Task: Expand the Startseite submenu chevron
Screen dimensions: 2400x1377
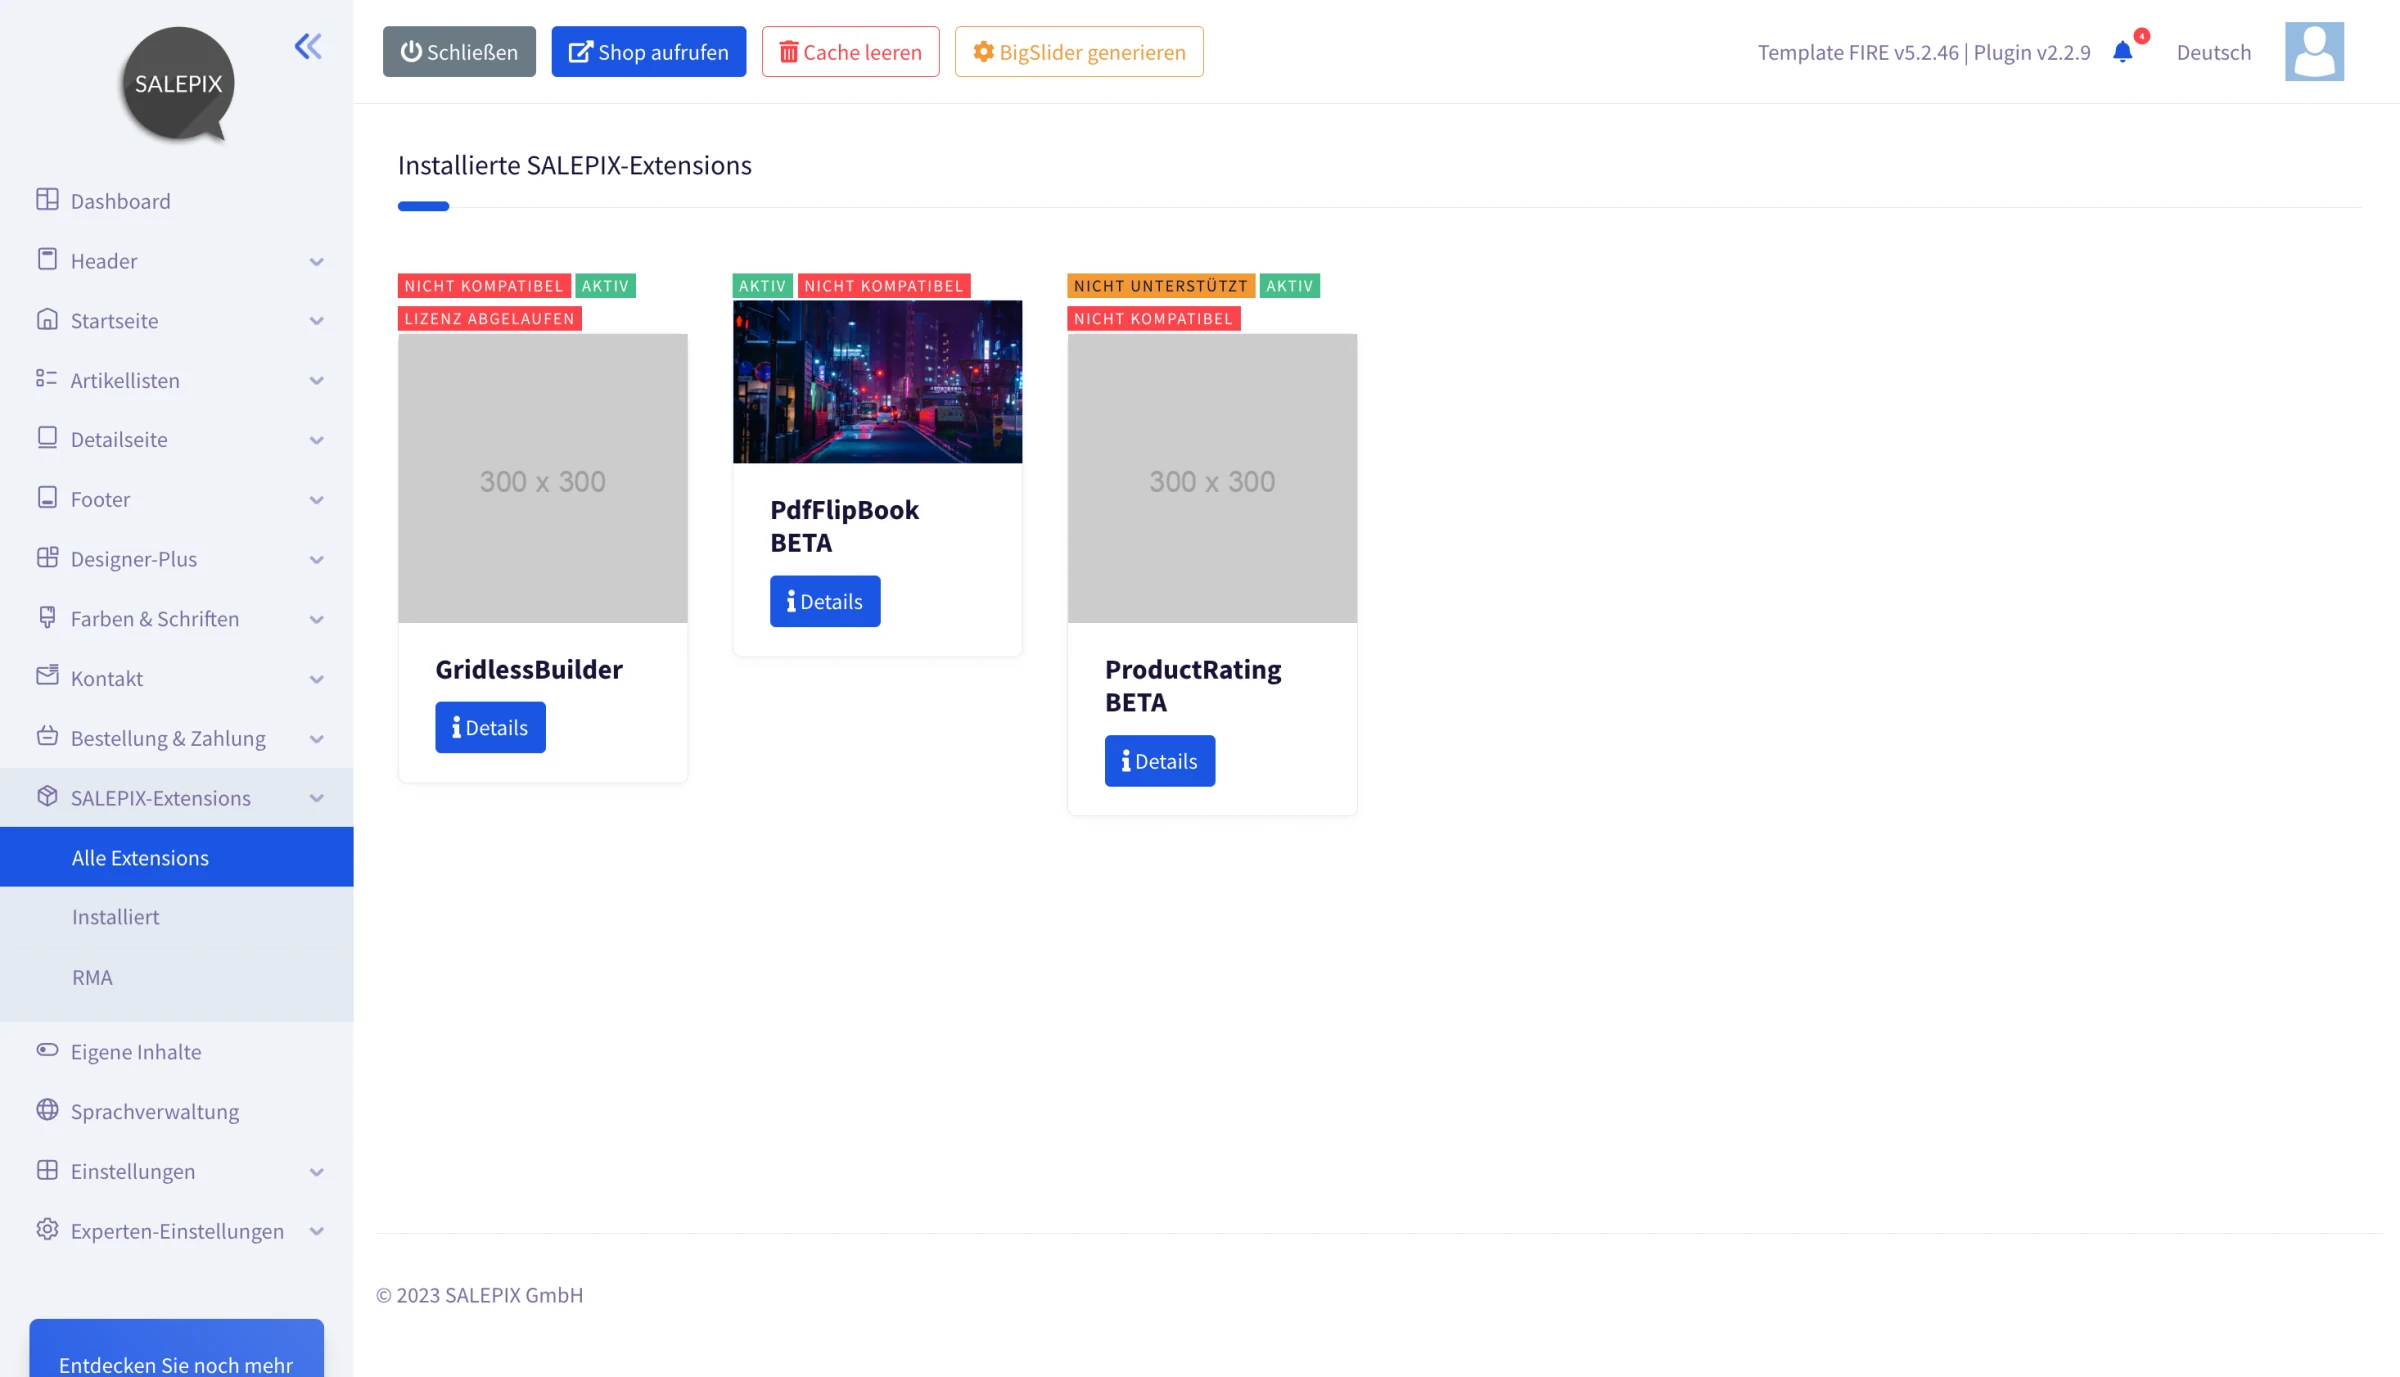Action: (317, 321)
